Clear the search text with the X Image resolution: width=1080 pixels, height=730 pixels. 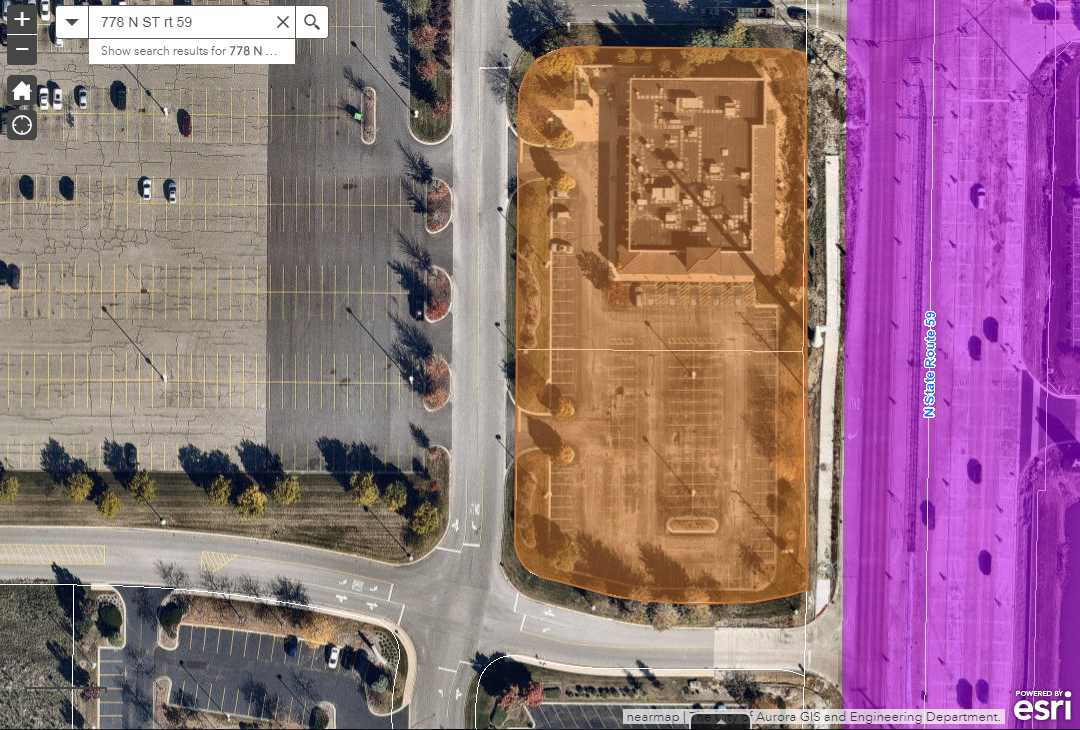283,22
